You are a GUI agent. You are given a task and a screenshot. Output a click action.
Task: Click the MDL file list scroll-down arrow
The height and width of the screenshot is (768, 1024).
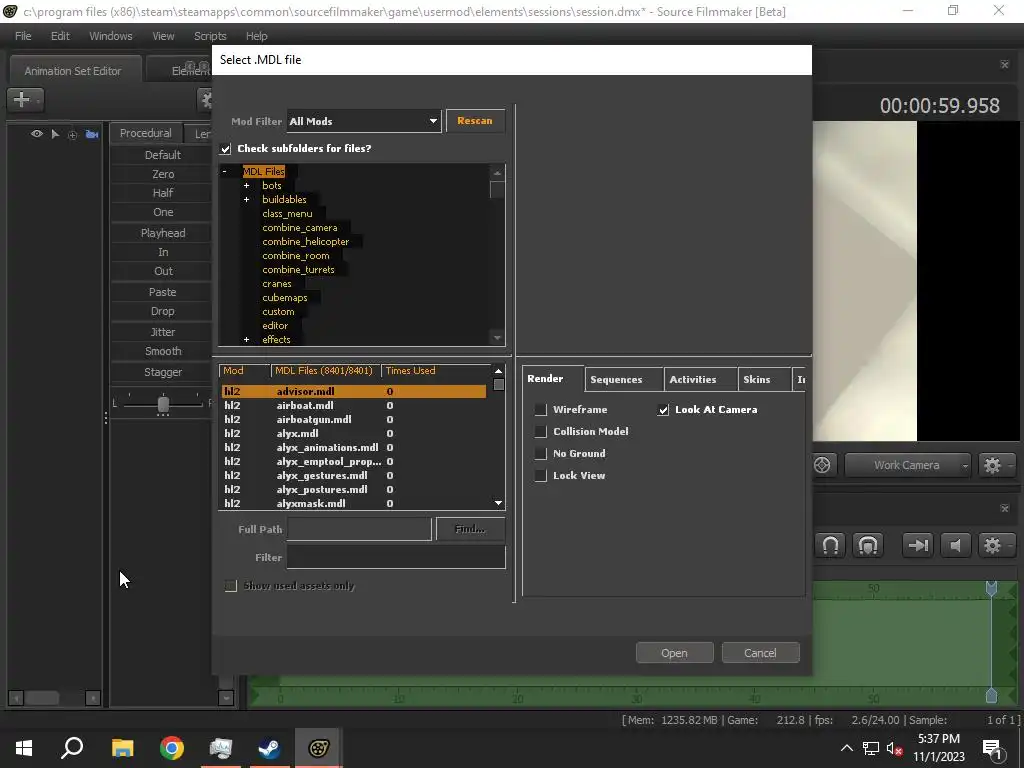pos(498,503)
